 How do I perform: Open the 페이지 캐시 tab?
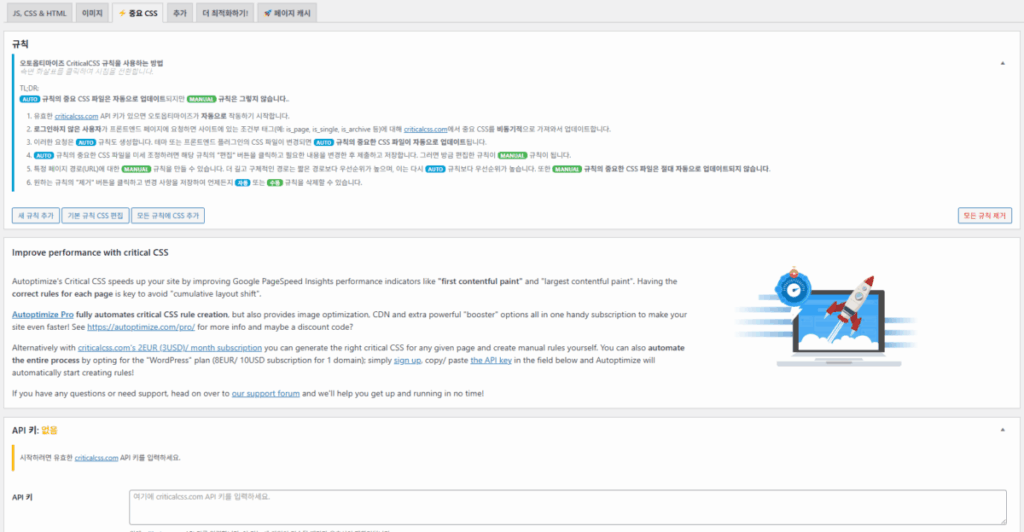(x=289, y=13)
